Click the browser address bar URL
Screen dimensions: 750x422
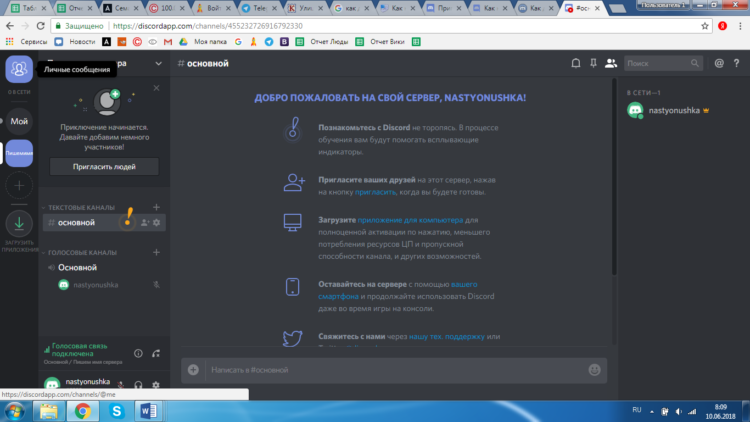tap(208, 26)
